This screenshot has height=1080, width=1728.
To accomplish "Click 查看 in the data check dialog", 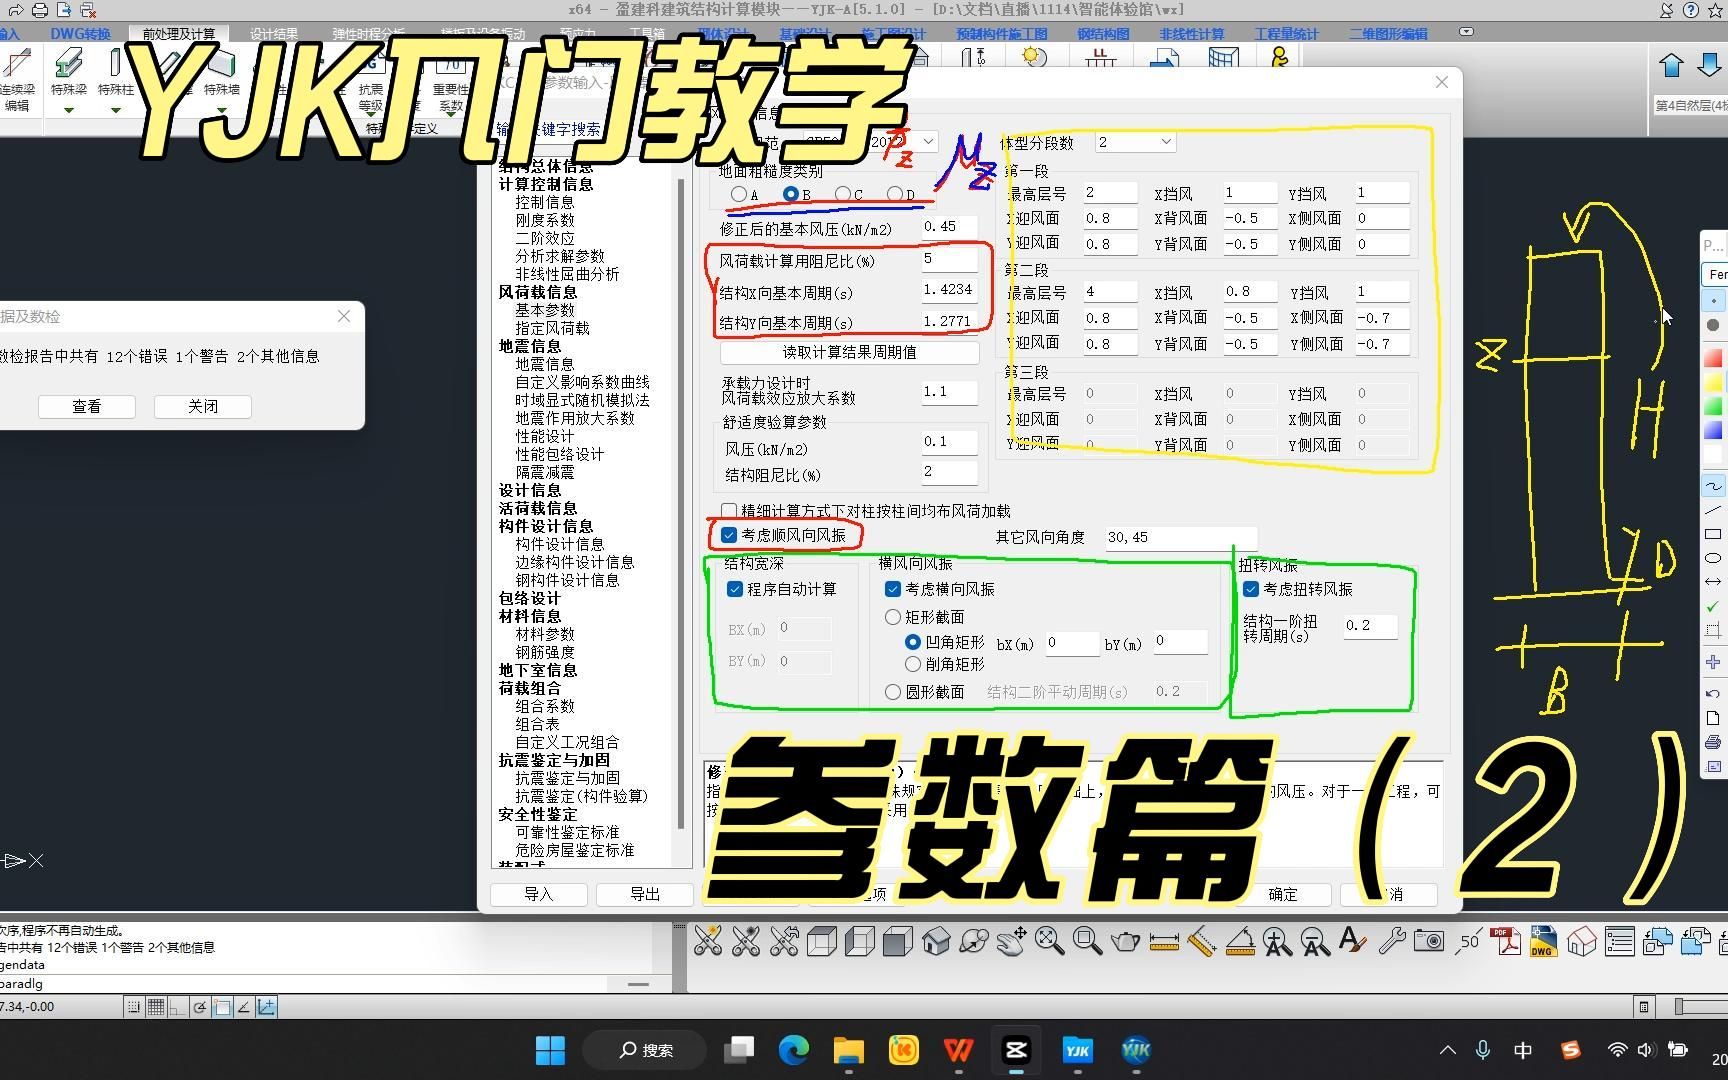I will pyautogui.click(x=87, y=406).
